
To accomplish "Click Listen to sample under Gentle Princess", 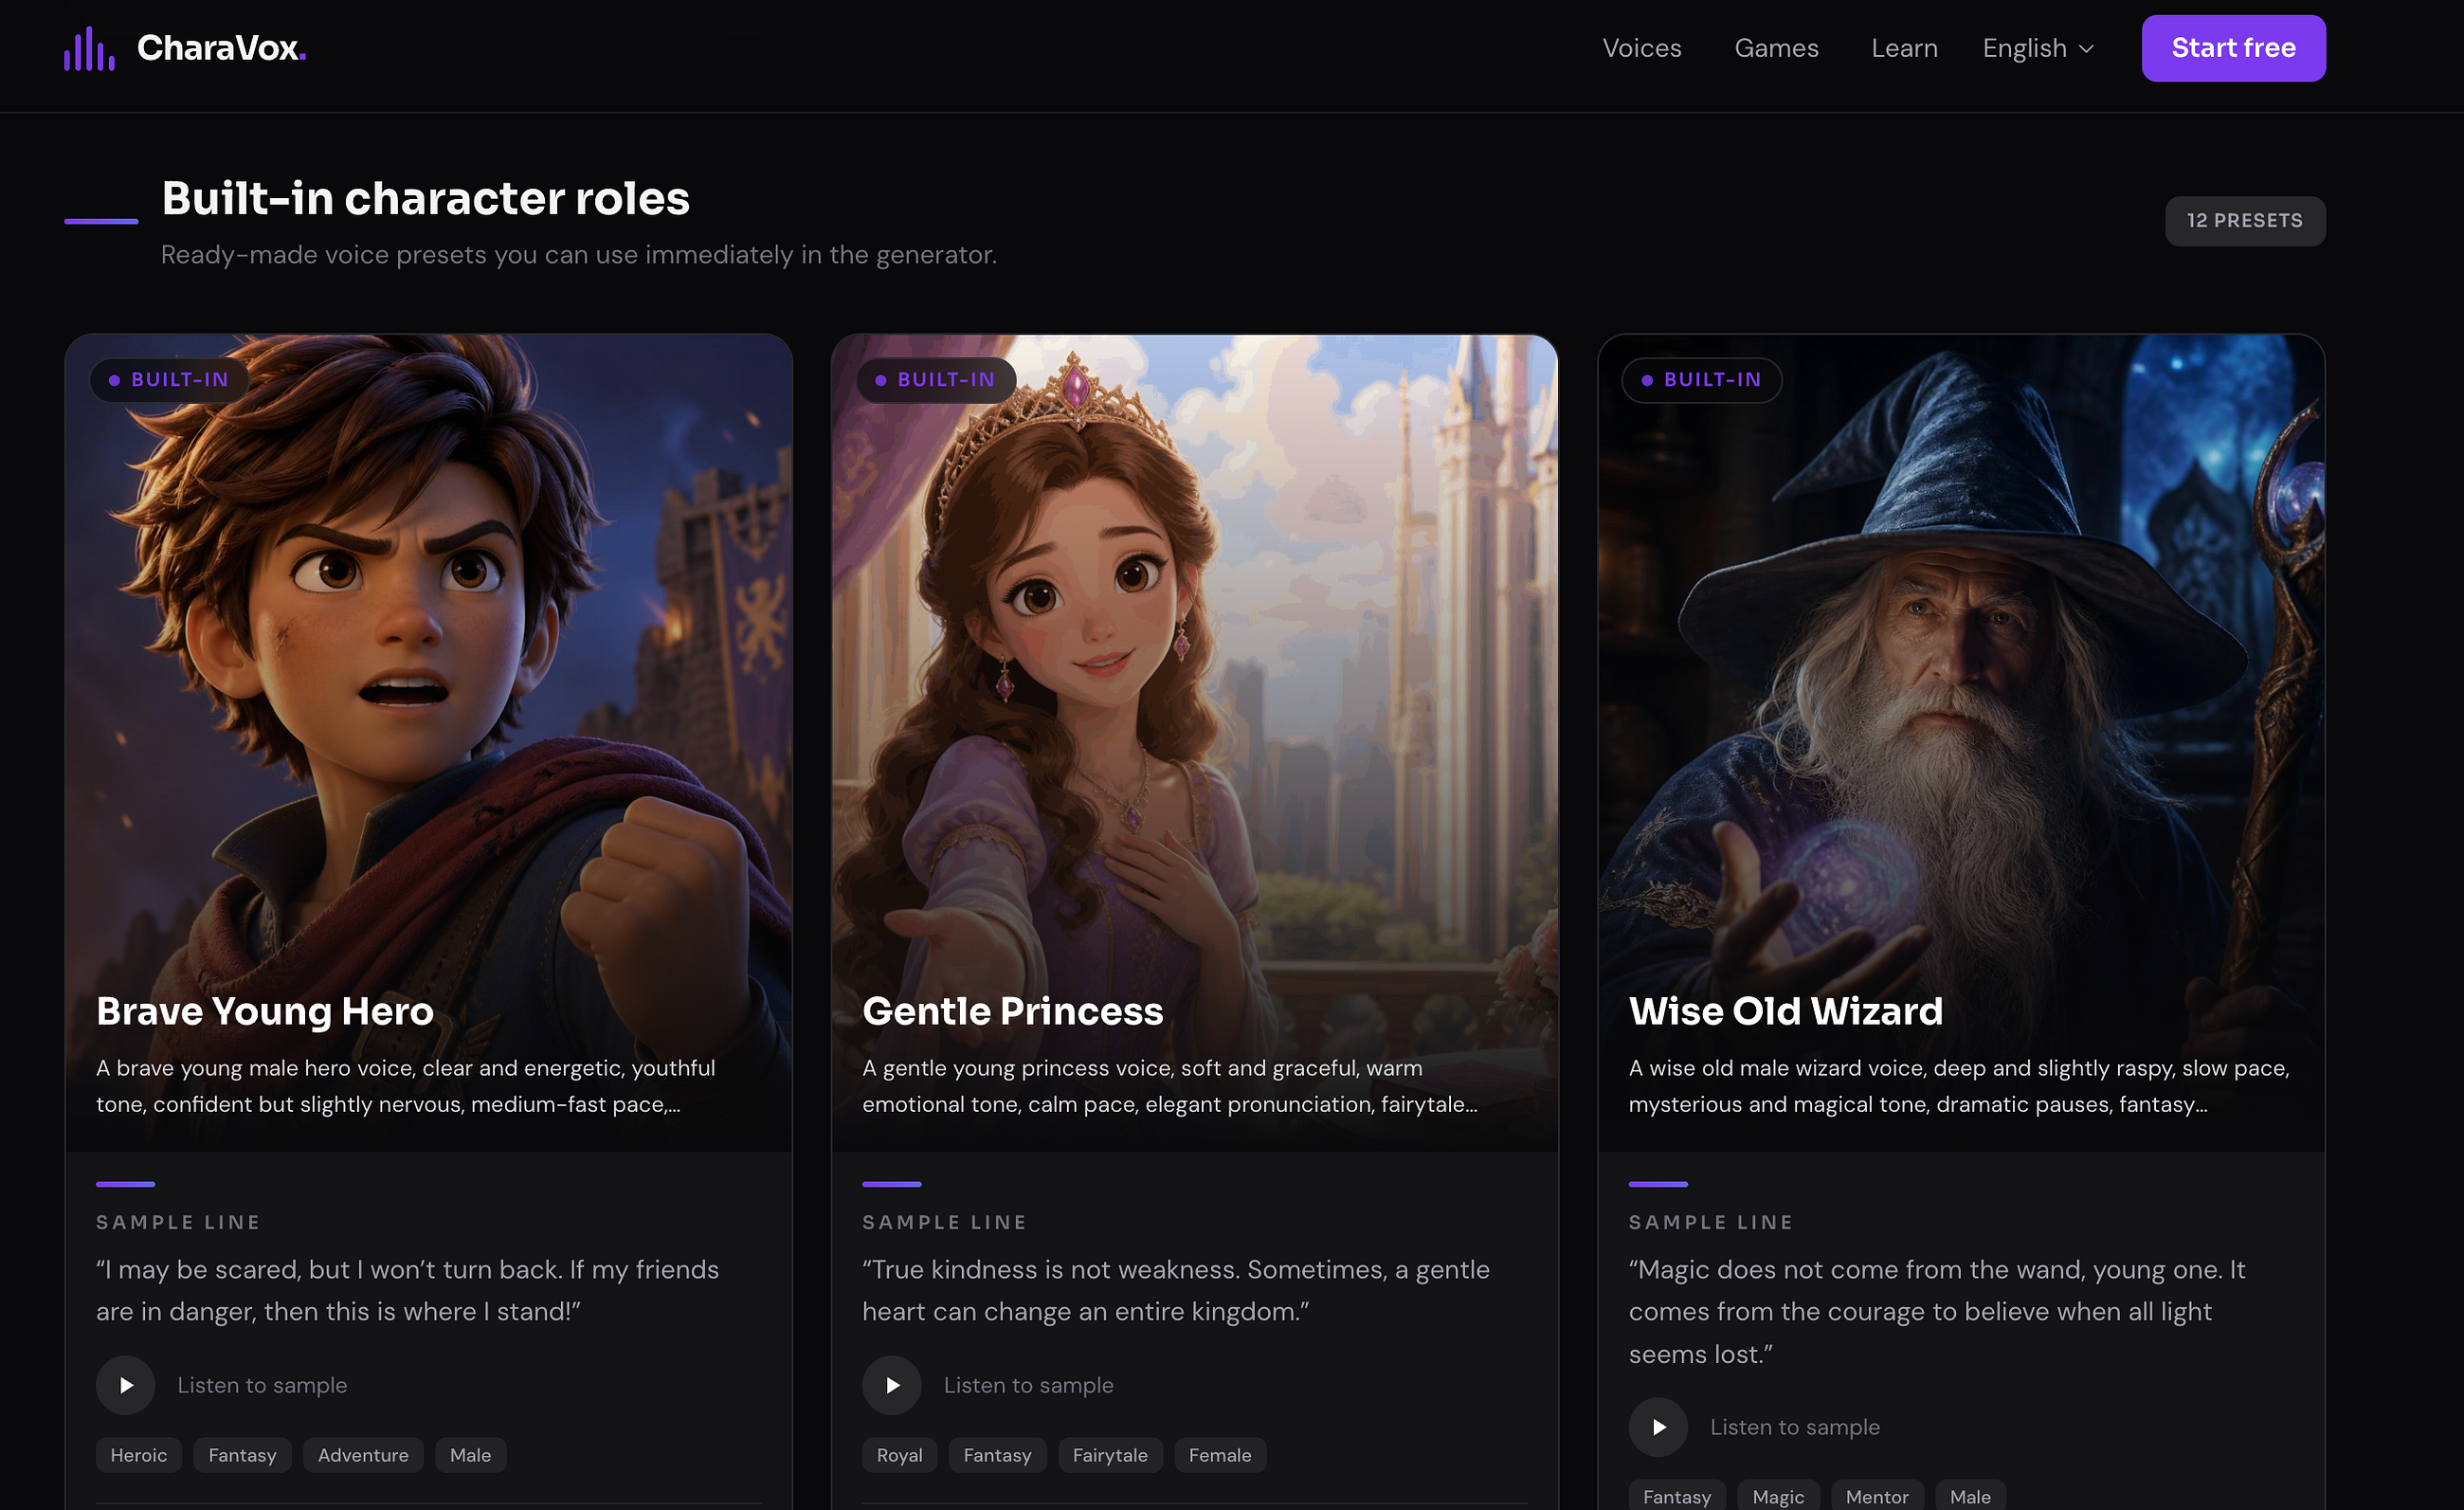I will [1028, 1385].
